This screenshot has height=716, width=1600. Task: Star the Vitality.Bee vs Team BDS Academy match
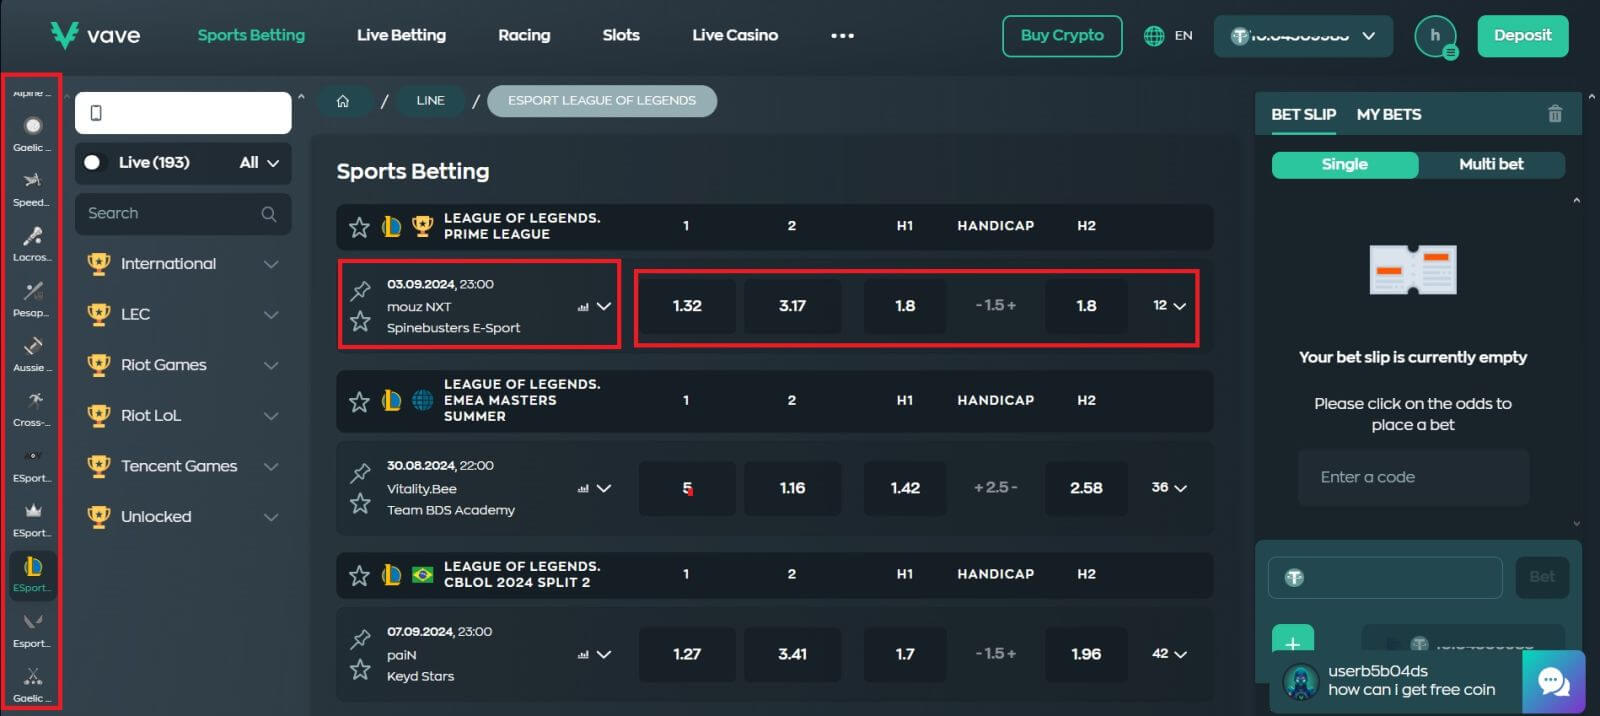coord(360,504)
